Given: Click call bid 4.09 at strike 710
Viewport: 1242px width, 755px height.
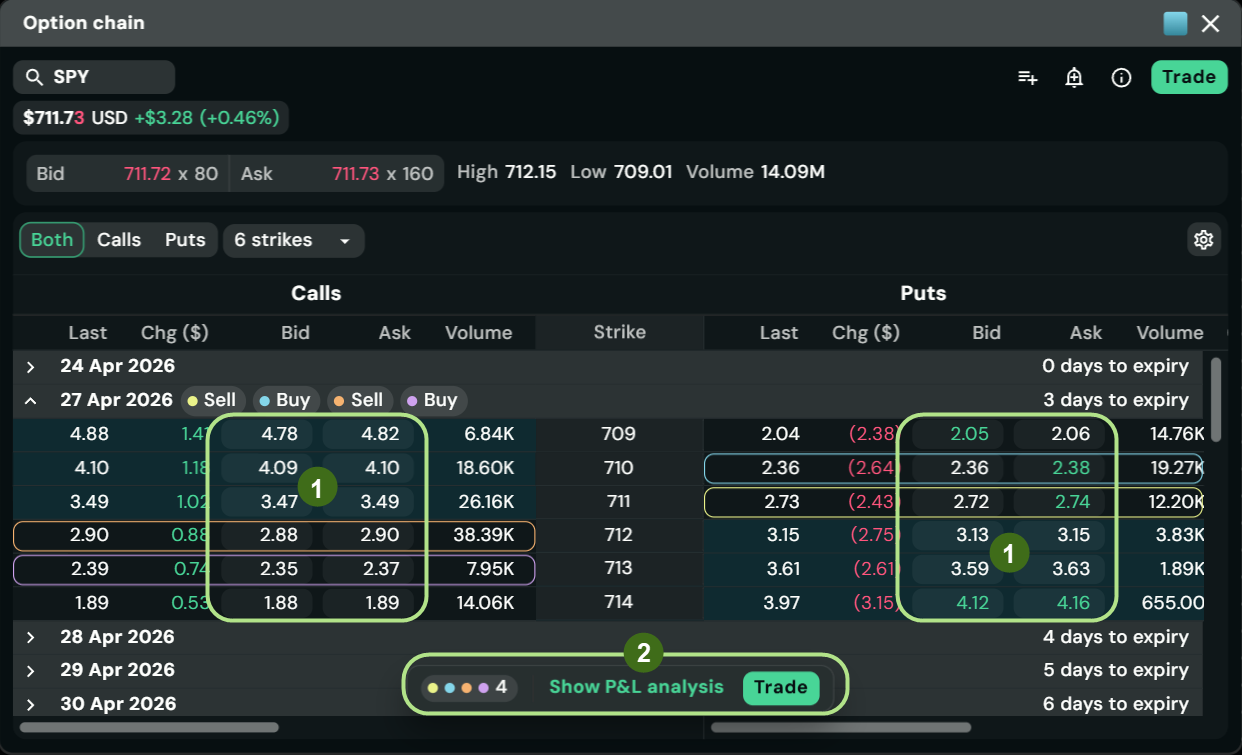Looking at the screenshot, I should pos(268,468).
